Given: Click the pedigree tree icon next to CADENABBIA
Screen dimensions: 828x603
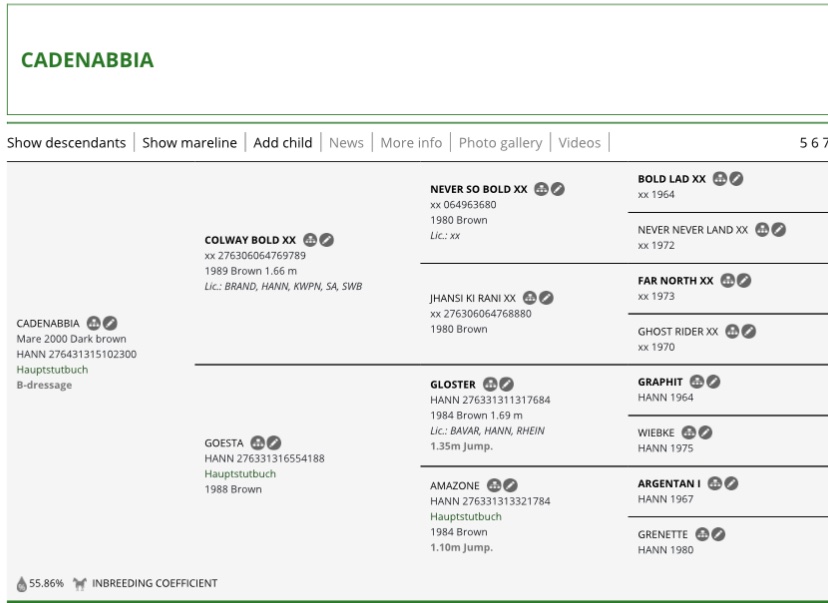Looking at the screenshot, I should 94,323.
